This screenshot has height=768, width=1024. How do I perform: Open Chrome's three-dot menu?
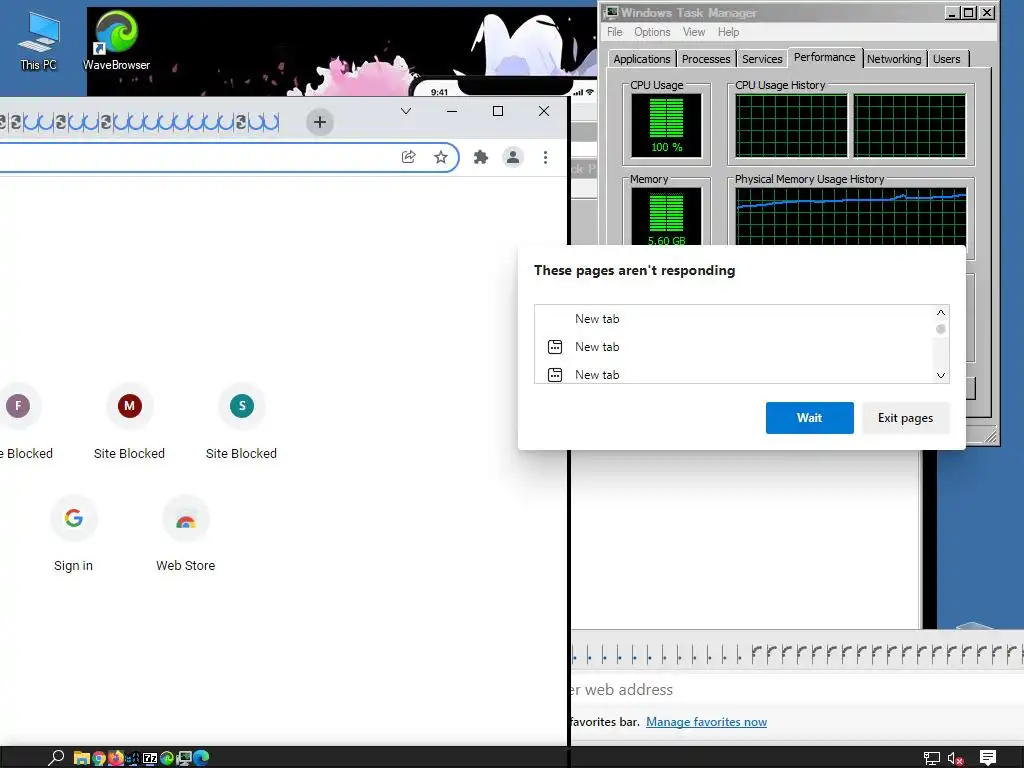point(545,157)
